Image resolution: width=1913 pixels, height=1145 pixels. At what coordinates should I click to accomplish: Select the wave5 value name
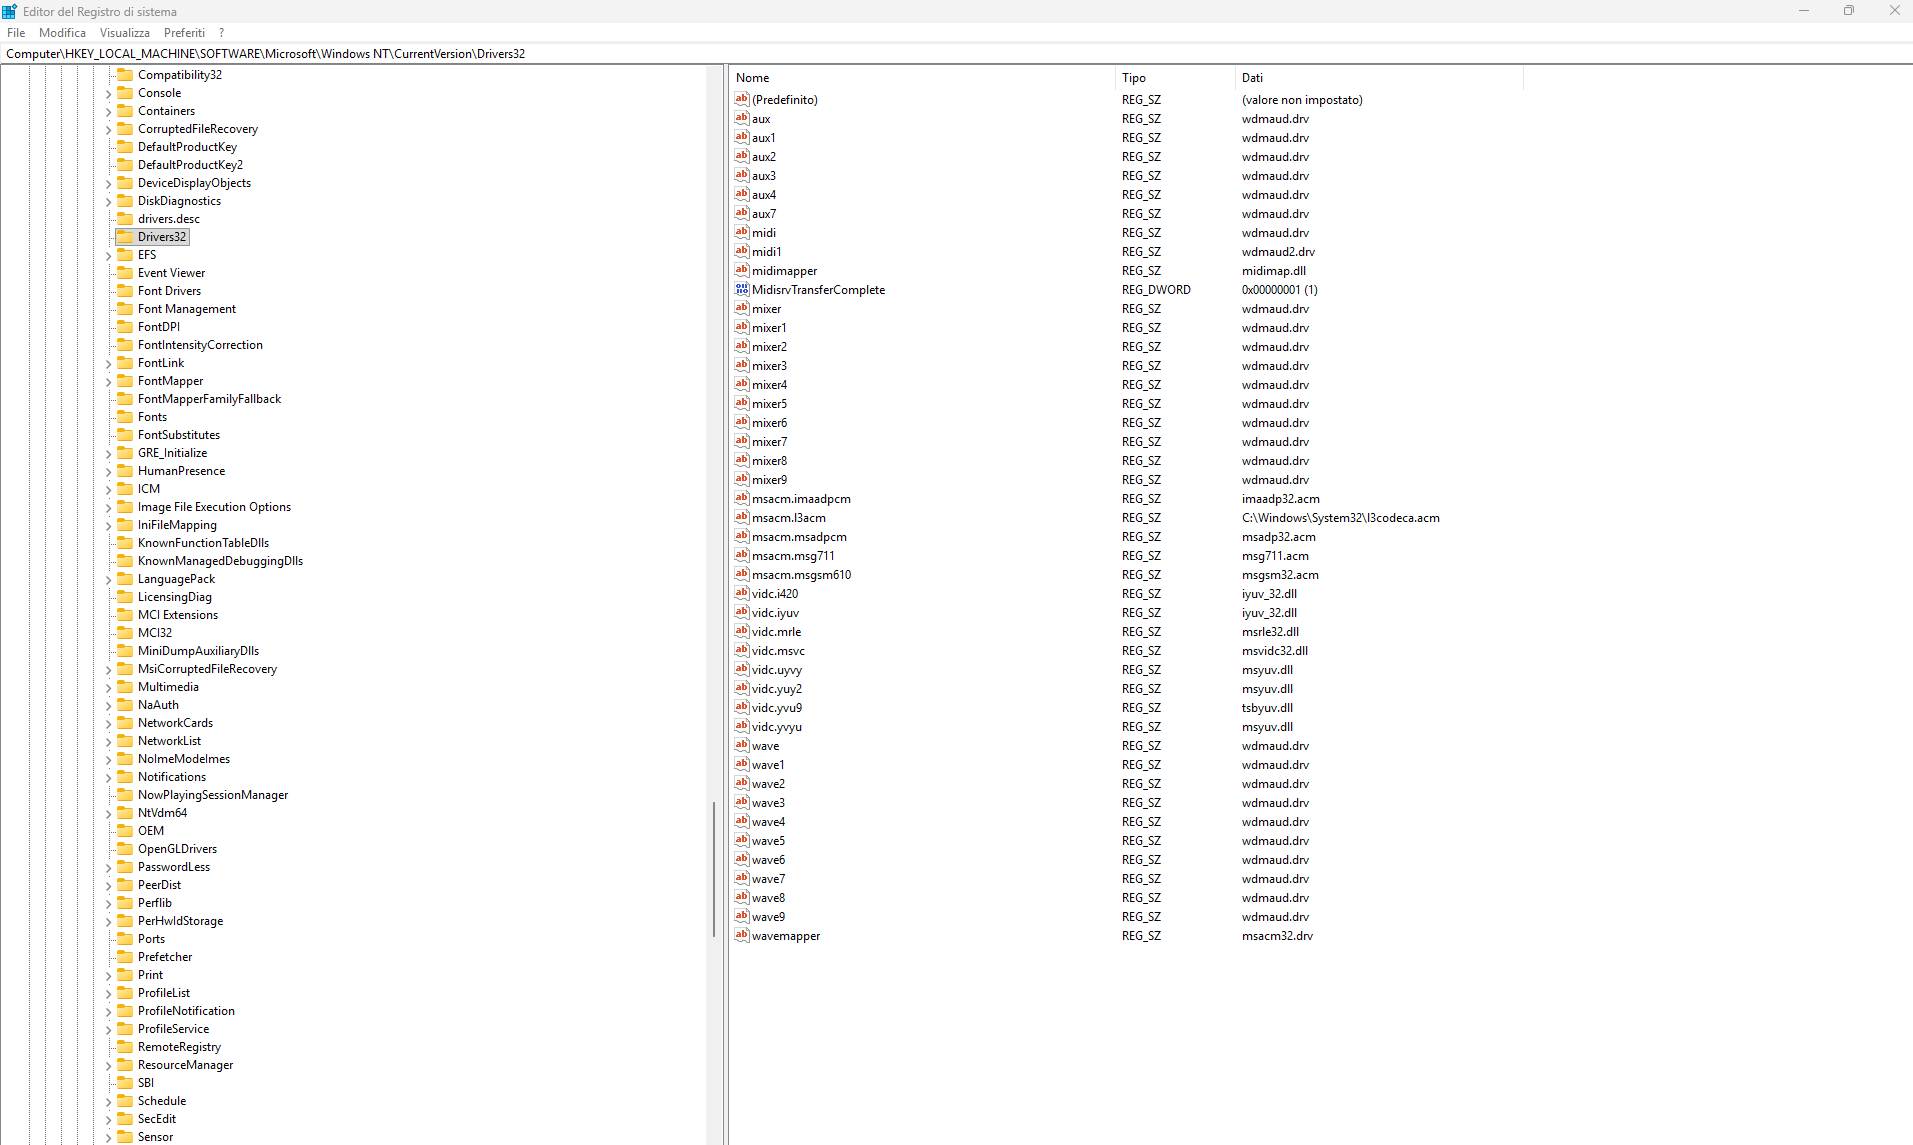[768, 840]
